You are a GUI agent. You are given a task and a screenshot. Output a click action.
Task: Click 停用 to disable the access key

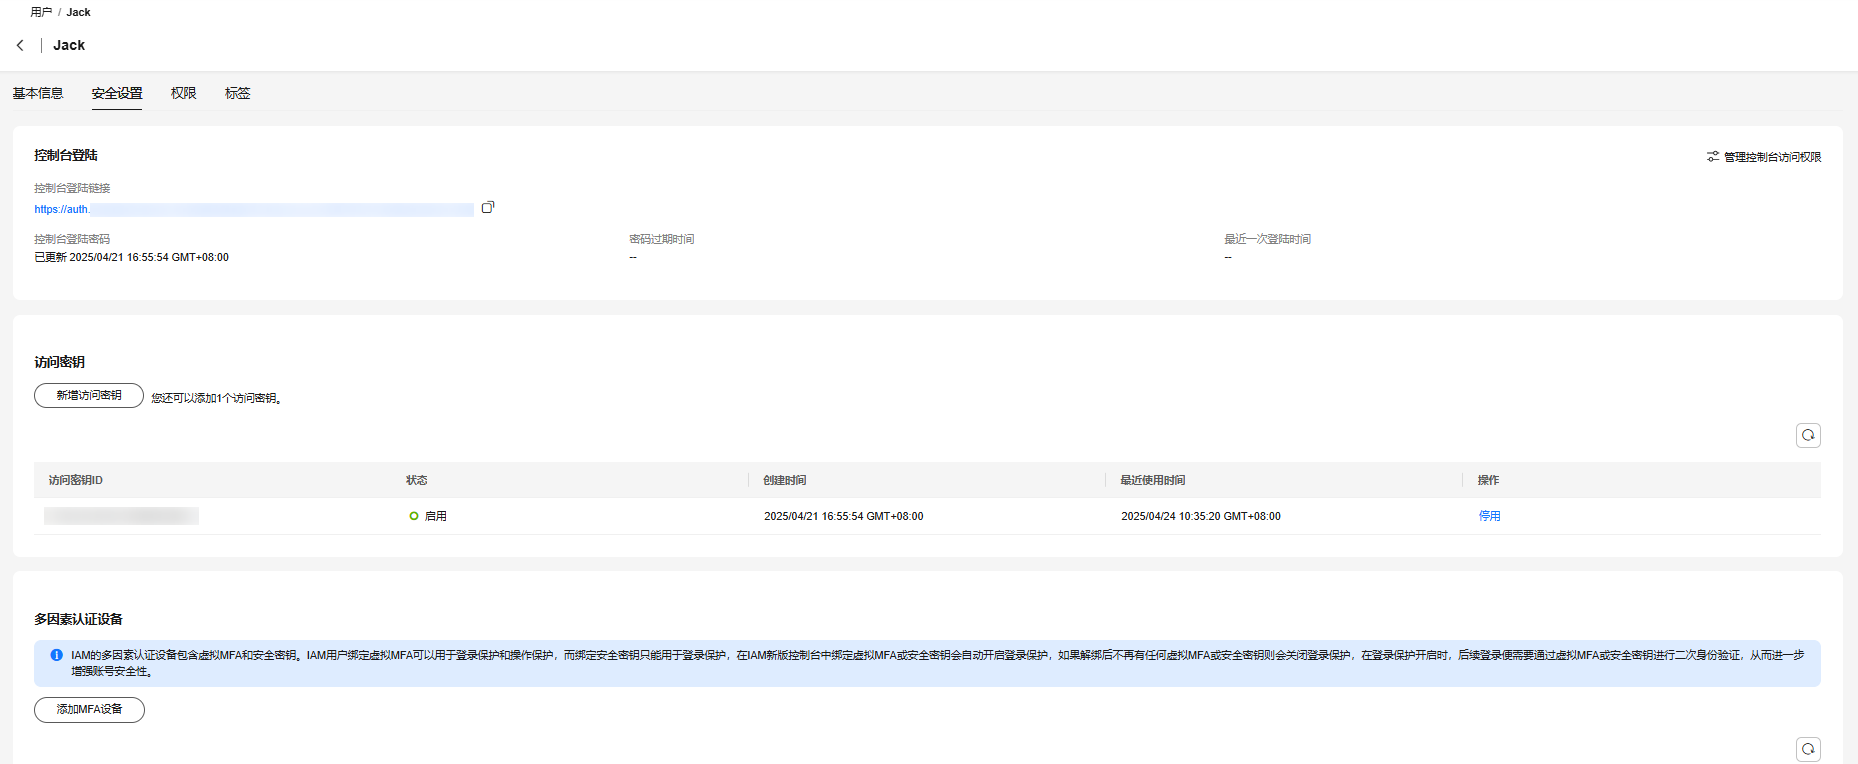[1489, 516]
